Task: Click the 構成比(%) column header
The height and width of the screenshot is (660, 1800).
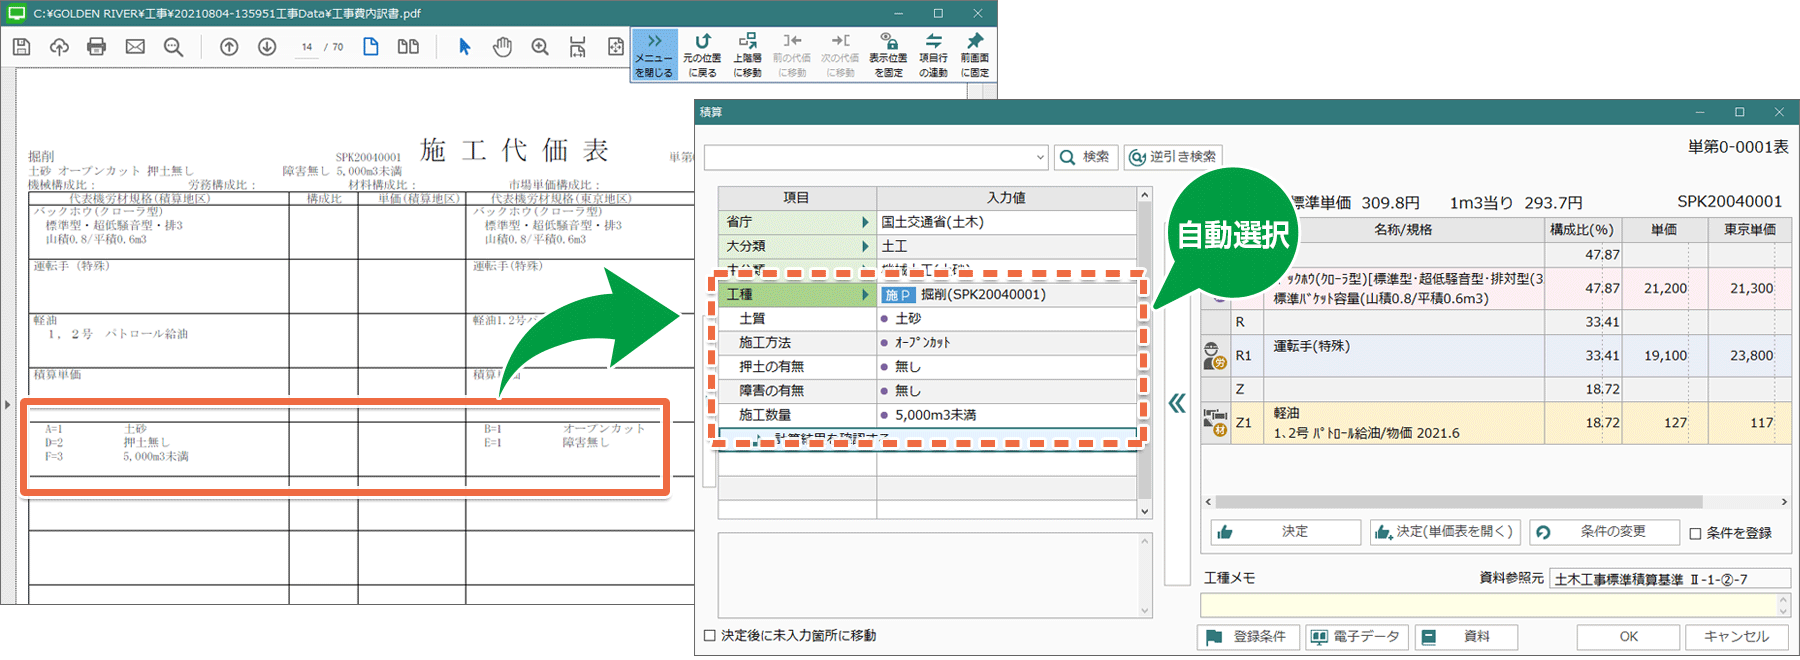Action: (1582, 230)
